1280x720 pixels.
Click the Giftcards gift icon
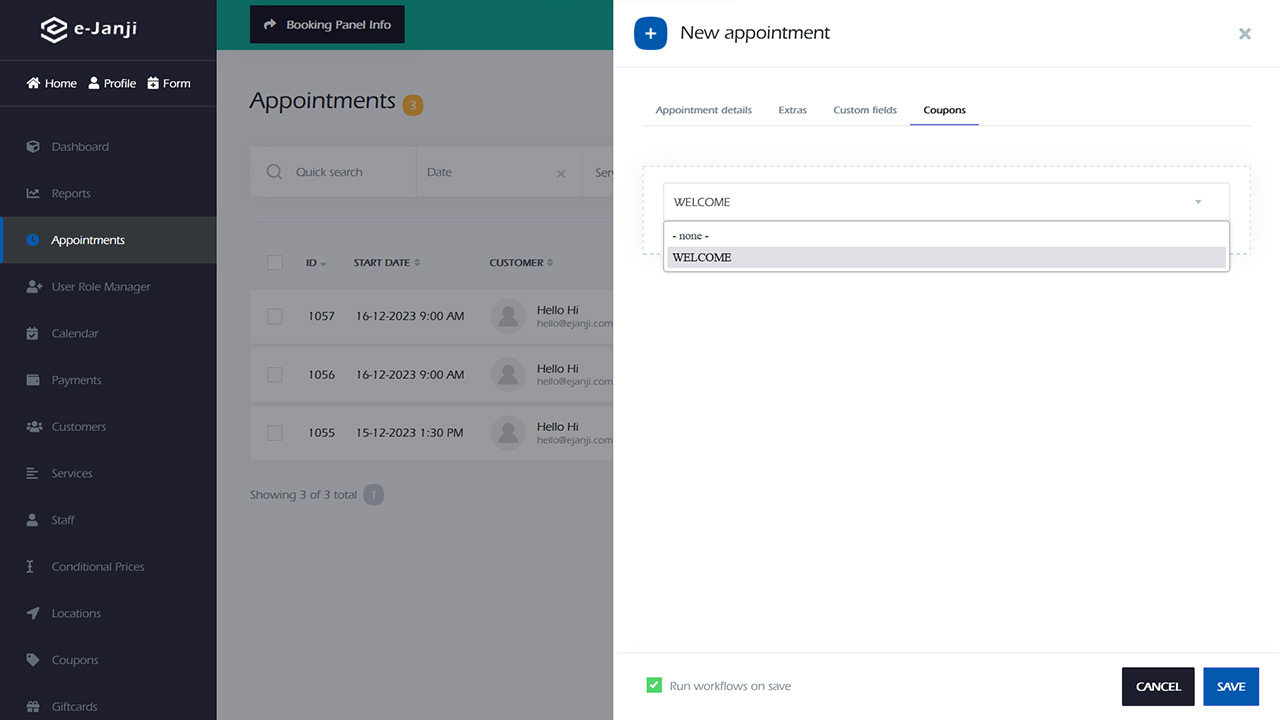coord(33,706)
